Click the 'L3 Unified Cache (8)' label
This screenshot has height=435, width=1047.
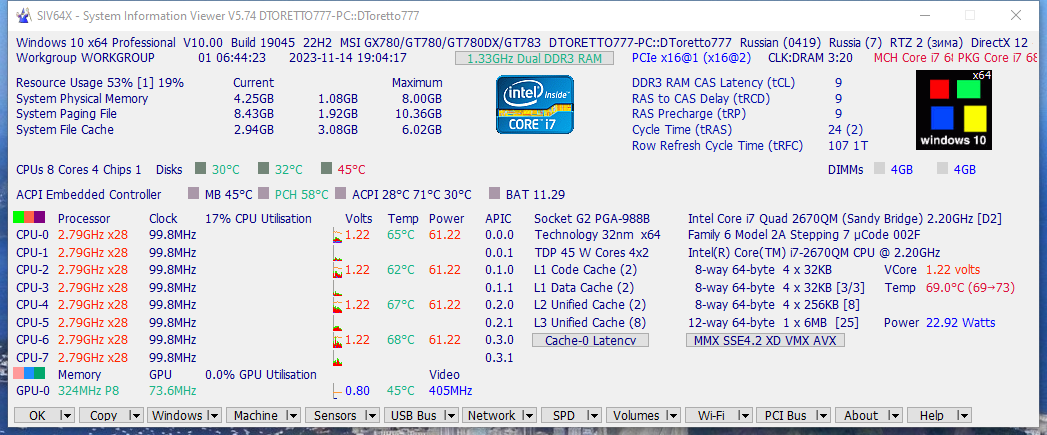point(590,323)
